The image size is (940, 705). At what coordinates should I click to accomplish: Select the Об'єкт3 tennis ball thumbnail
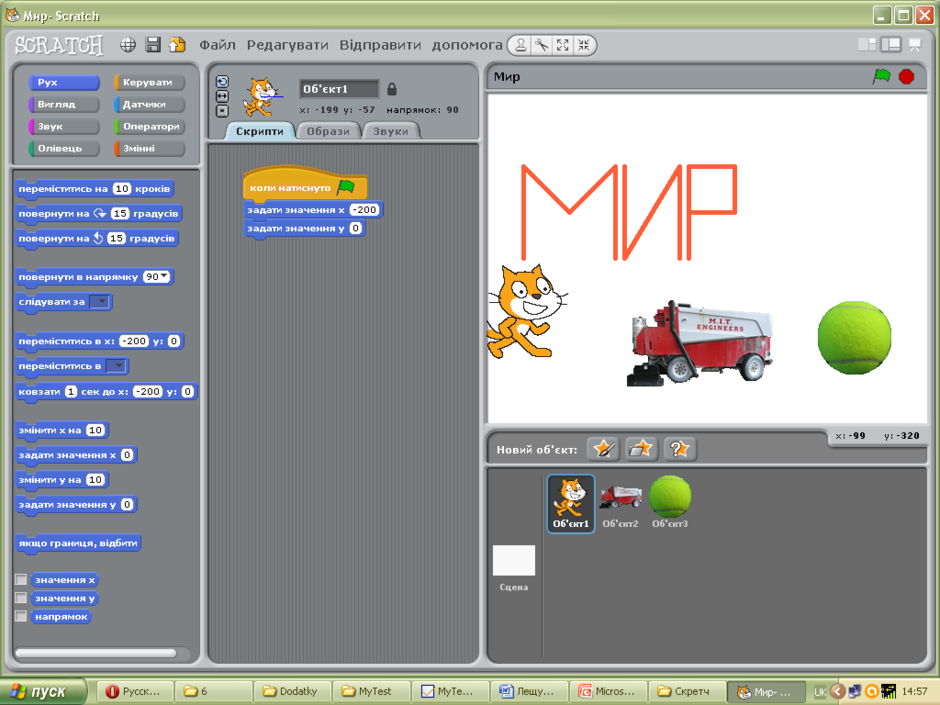(x=670, y=503)
